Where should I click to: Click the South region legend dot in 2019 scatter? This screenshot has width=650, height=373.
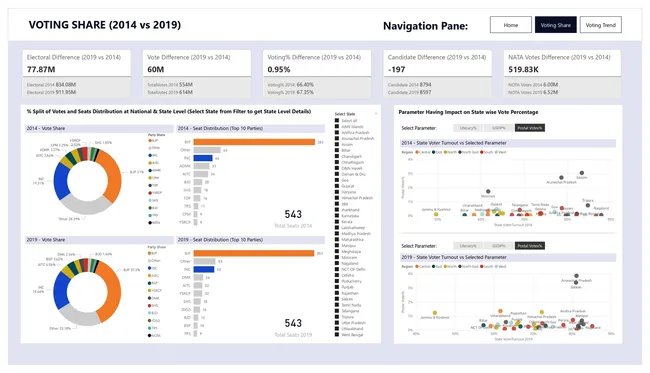coord(482,266)
